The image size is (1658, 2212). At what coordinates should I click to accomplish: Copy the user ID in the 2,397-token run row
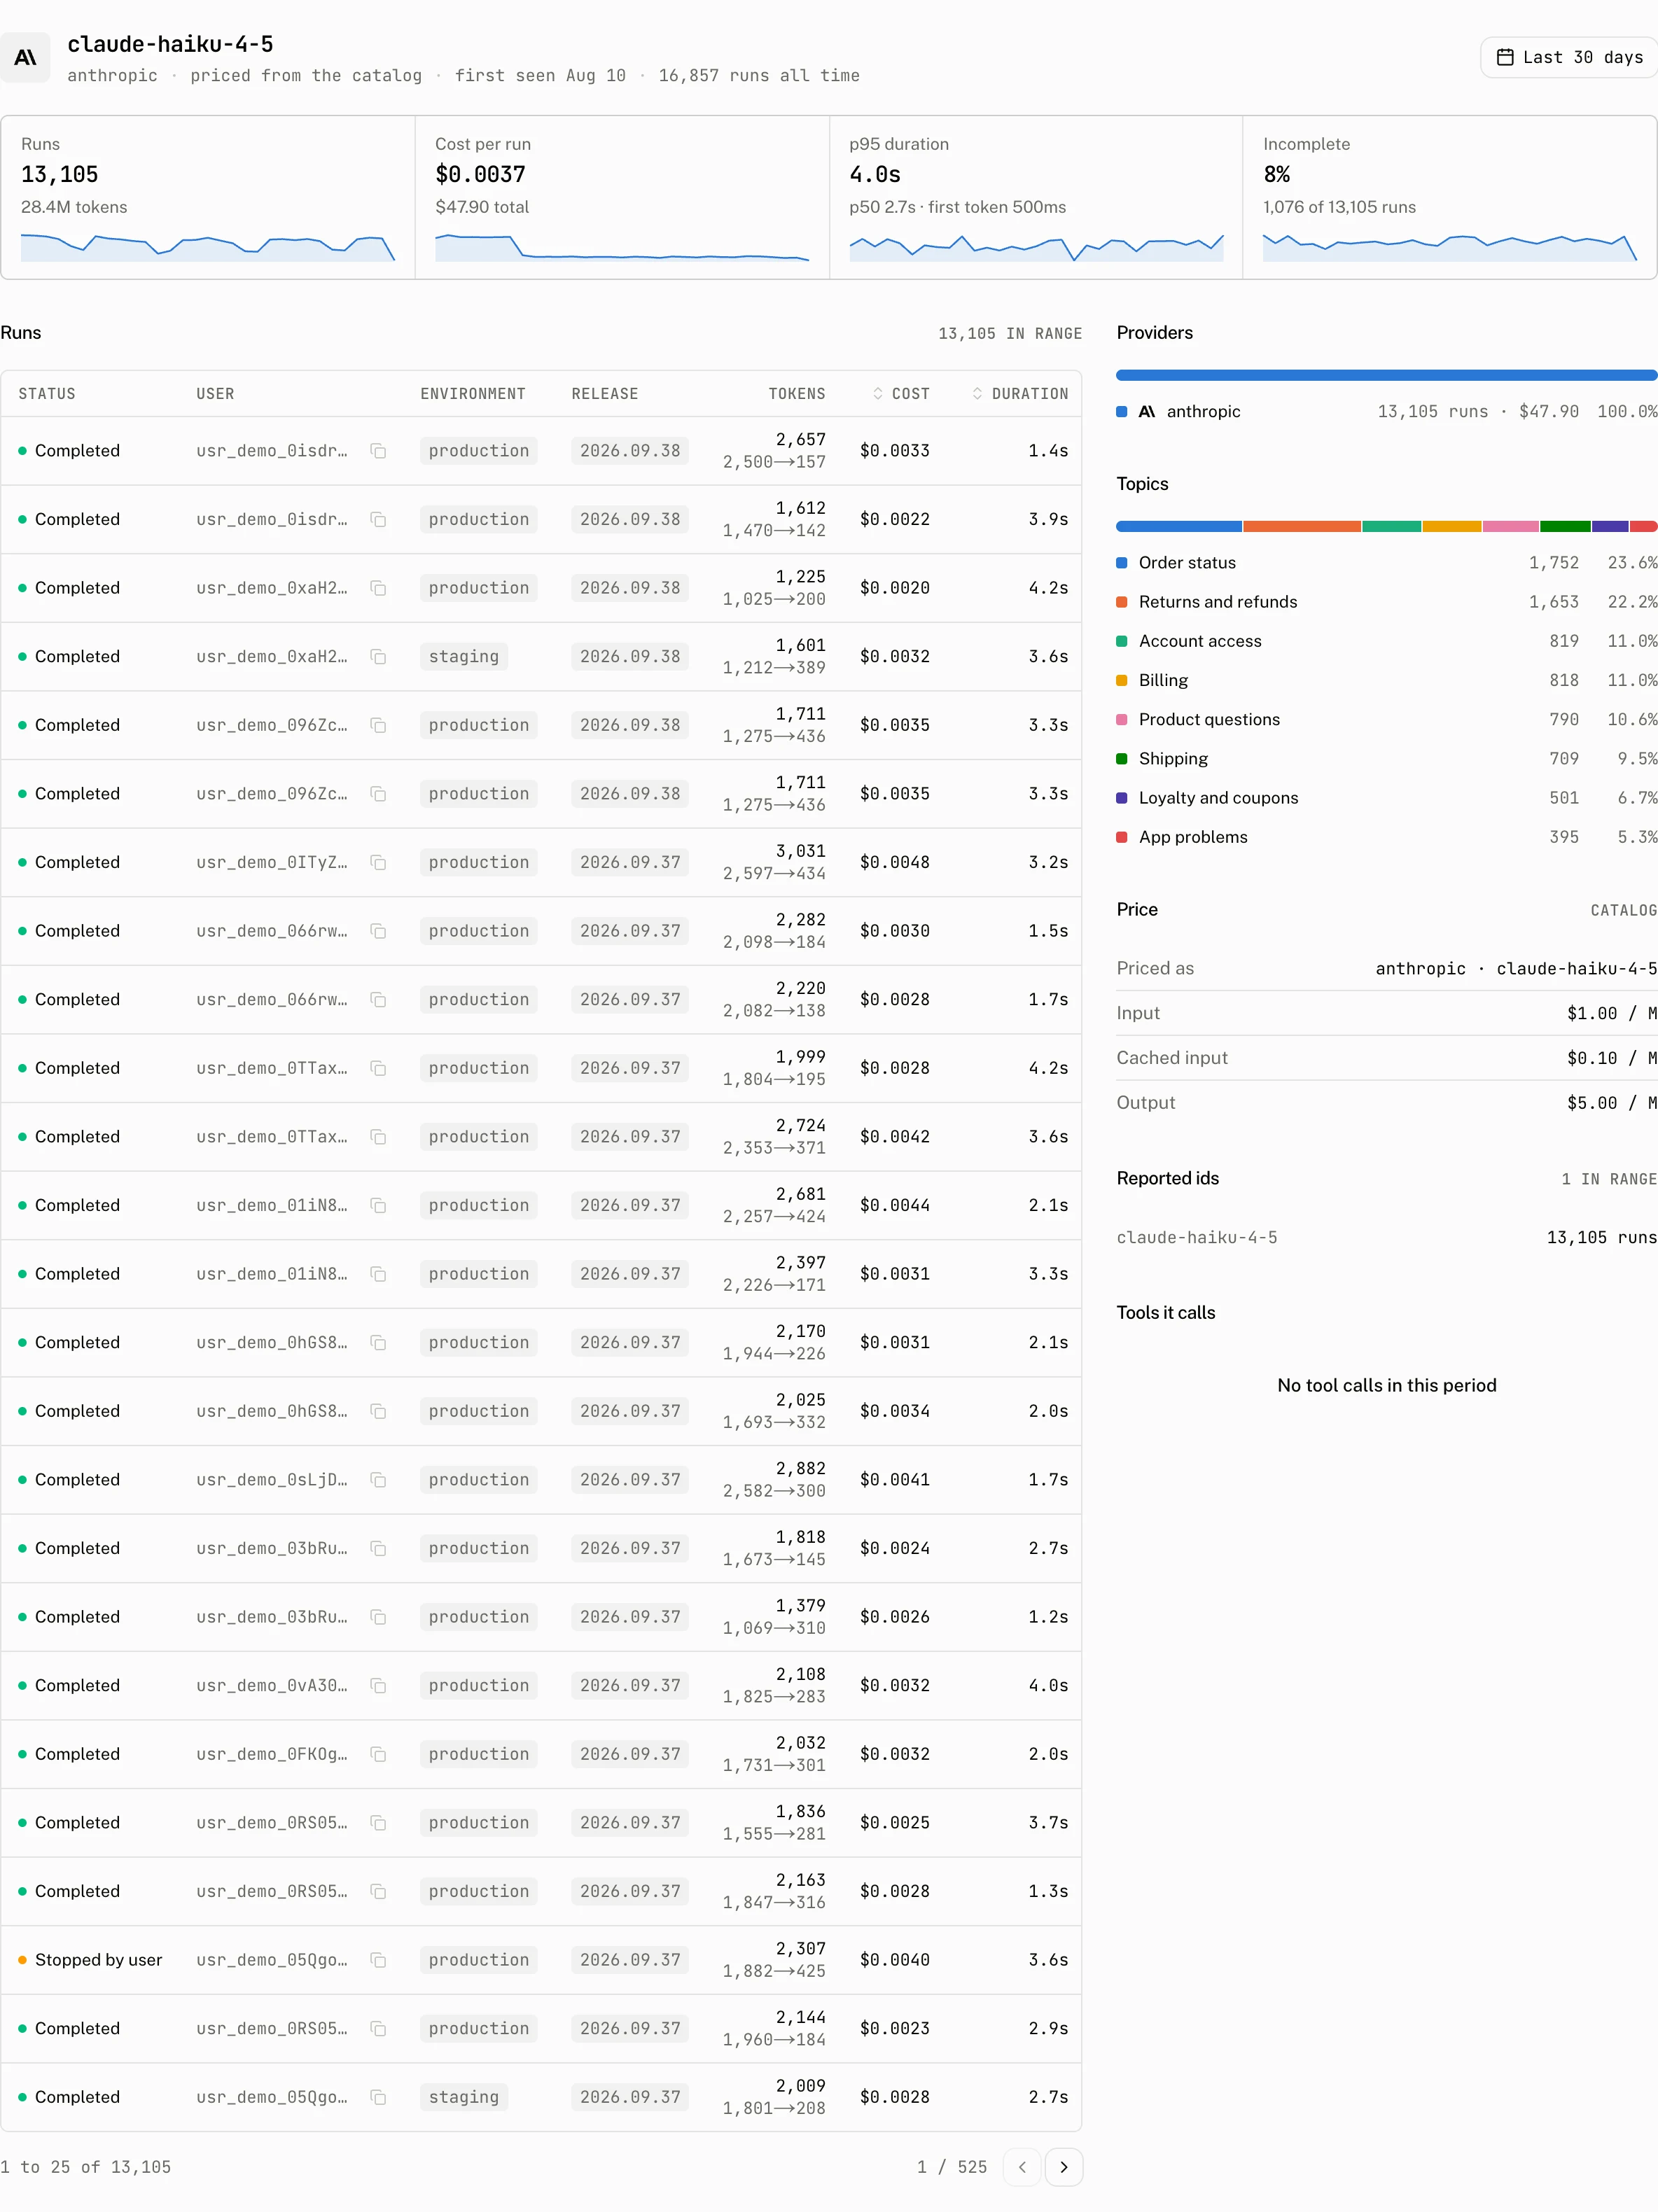[378, 1274]
